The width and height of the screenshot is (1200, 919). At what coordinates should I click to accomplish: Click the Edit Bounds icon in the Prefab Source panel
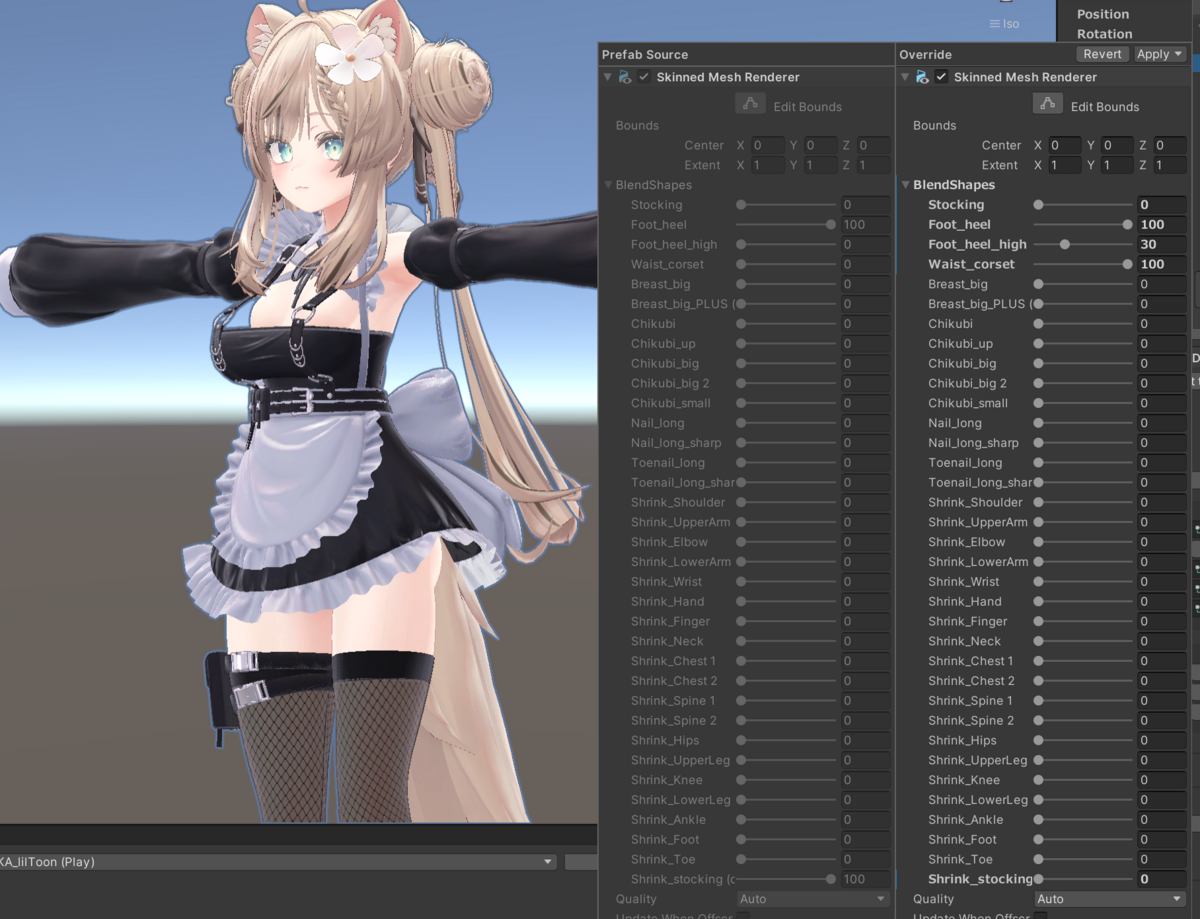[750, 103]
